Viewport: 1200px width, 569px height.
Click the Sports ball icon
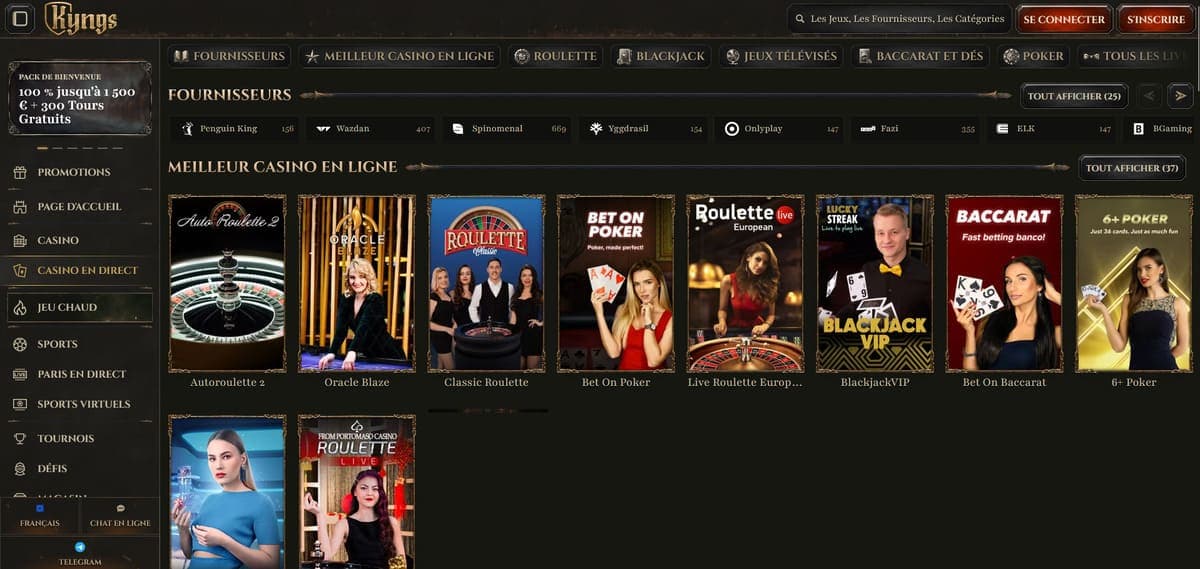tap(19, 344)
